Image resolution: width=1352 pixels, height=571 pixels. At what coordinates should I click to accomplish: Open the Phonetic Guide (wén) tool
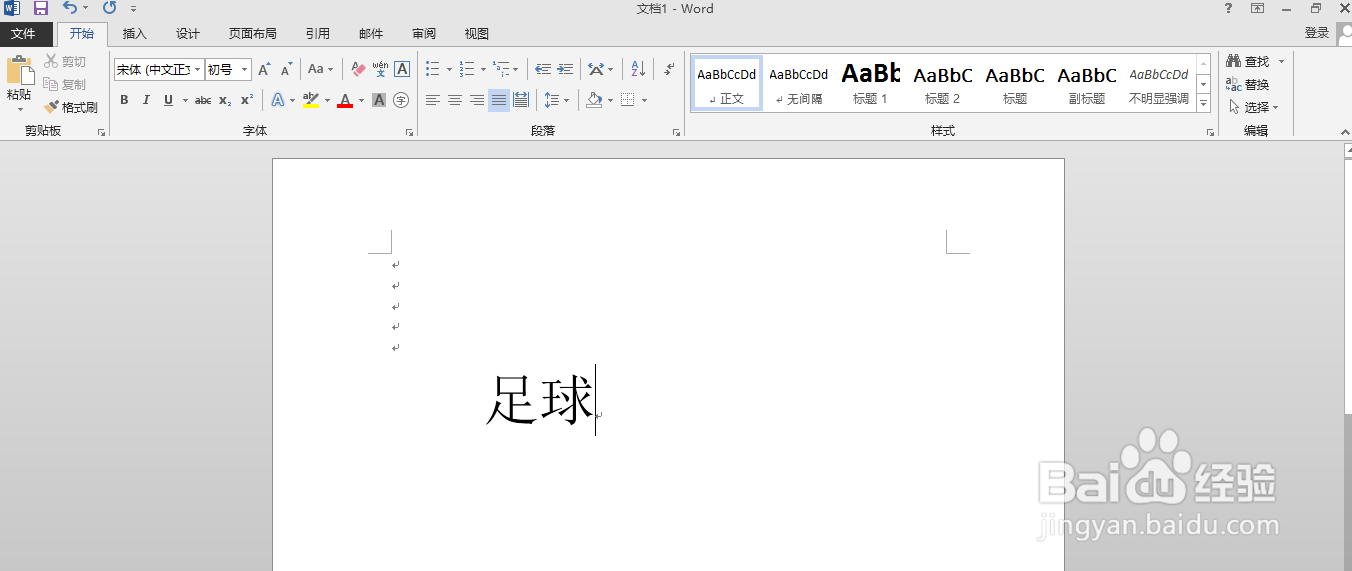click(380, 70)
